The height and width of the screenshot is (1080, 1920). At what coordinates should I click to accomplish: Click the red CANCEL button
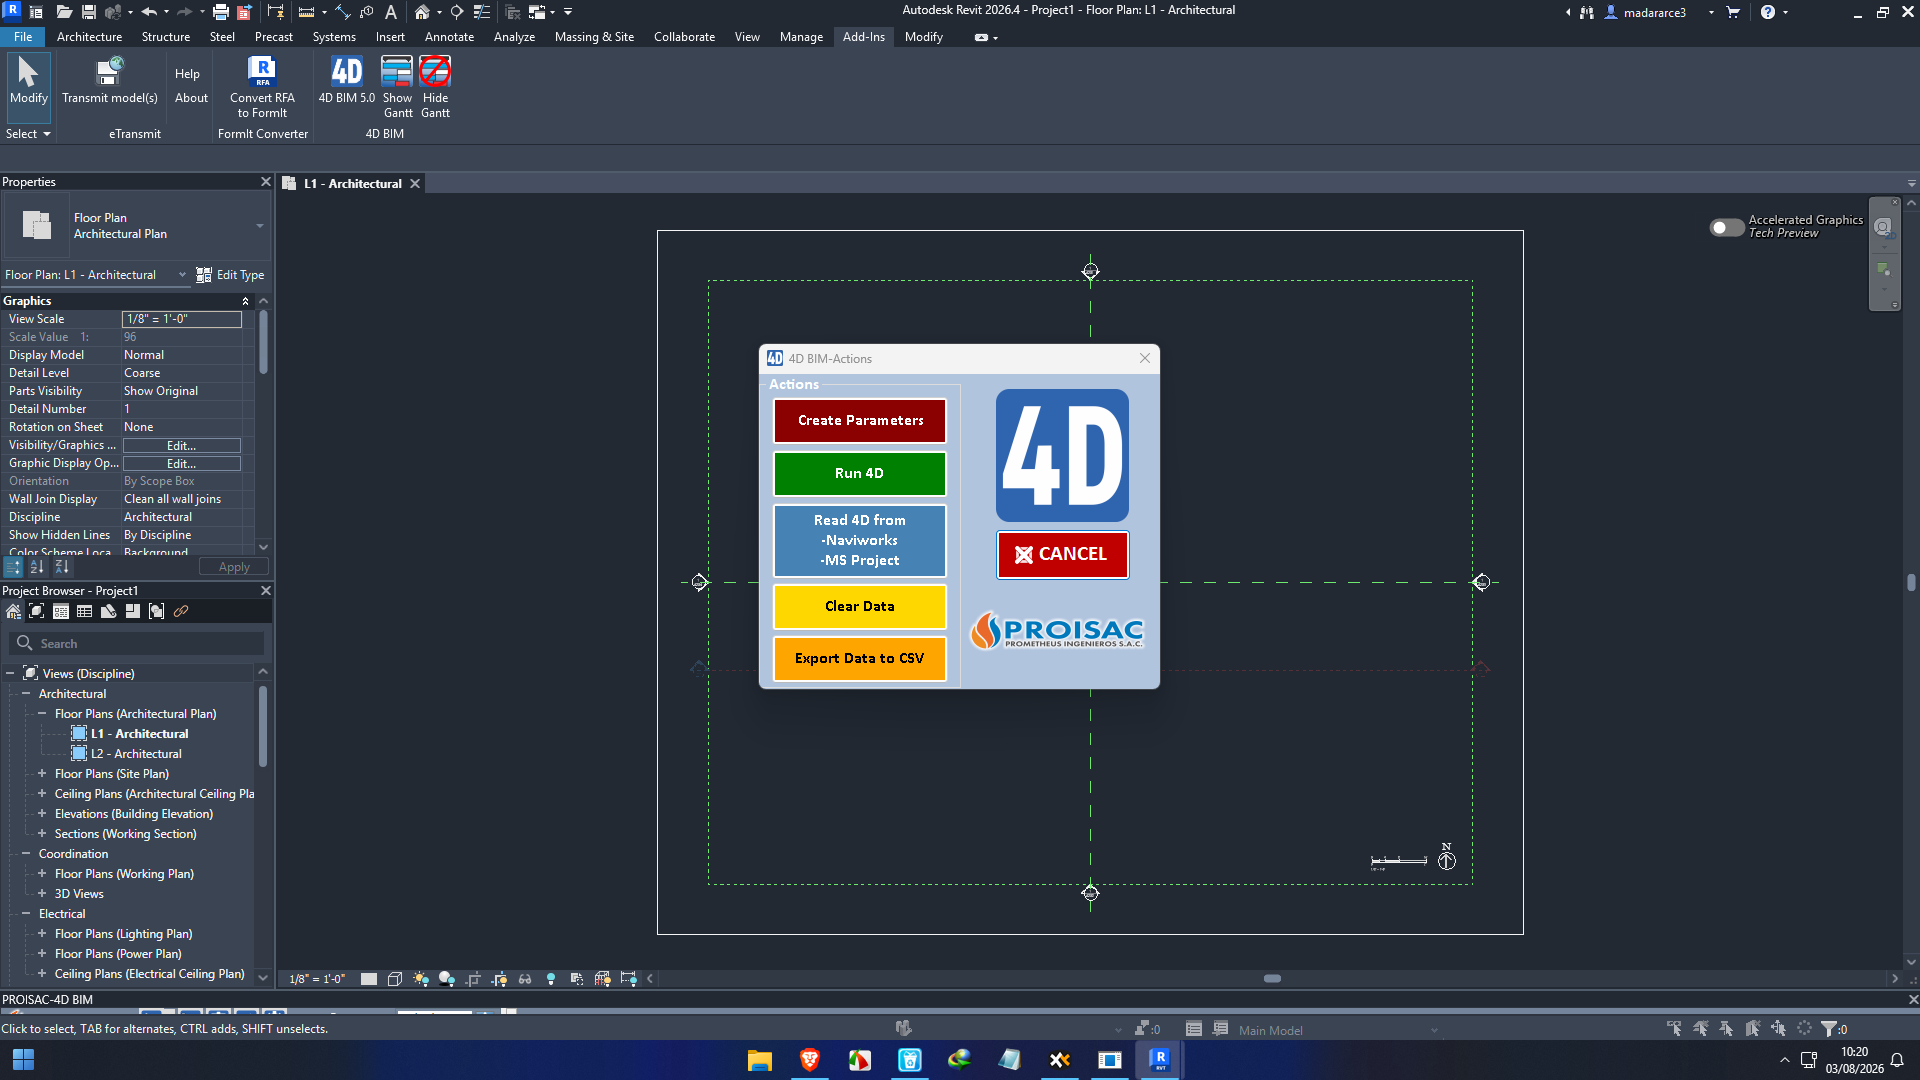pos(1062,555)
